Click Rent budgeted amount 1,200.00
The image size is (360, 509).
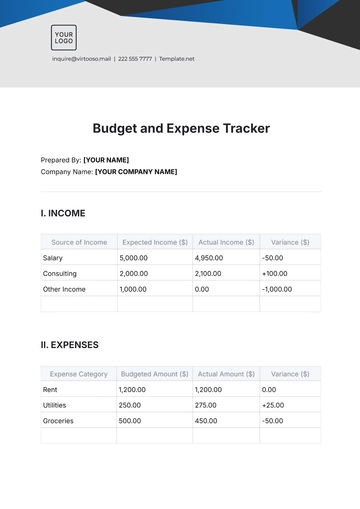[132, 390]
